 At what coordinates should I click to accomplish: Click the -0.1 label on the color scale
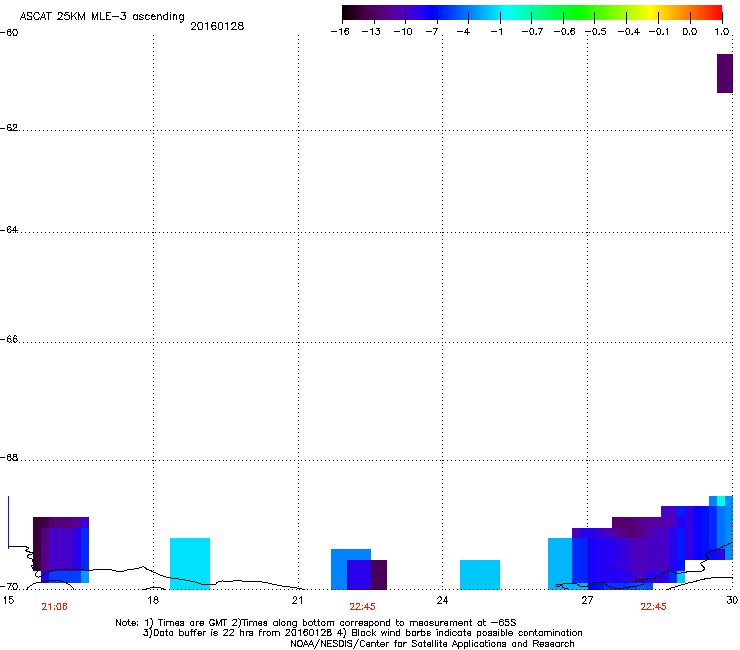(659, 32)
